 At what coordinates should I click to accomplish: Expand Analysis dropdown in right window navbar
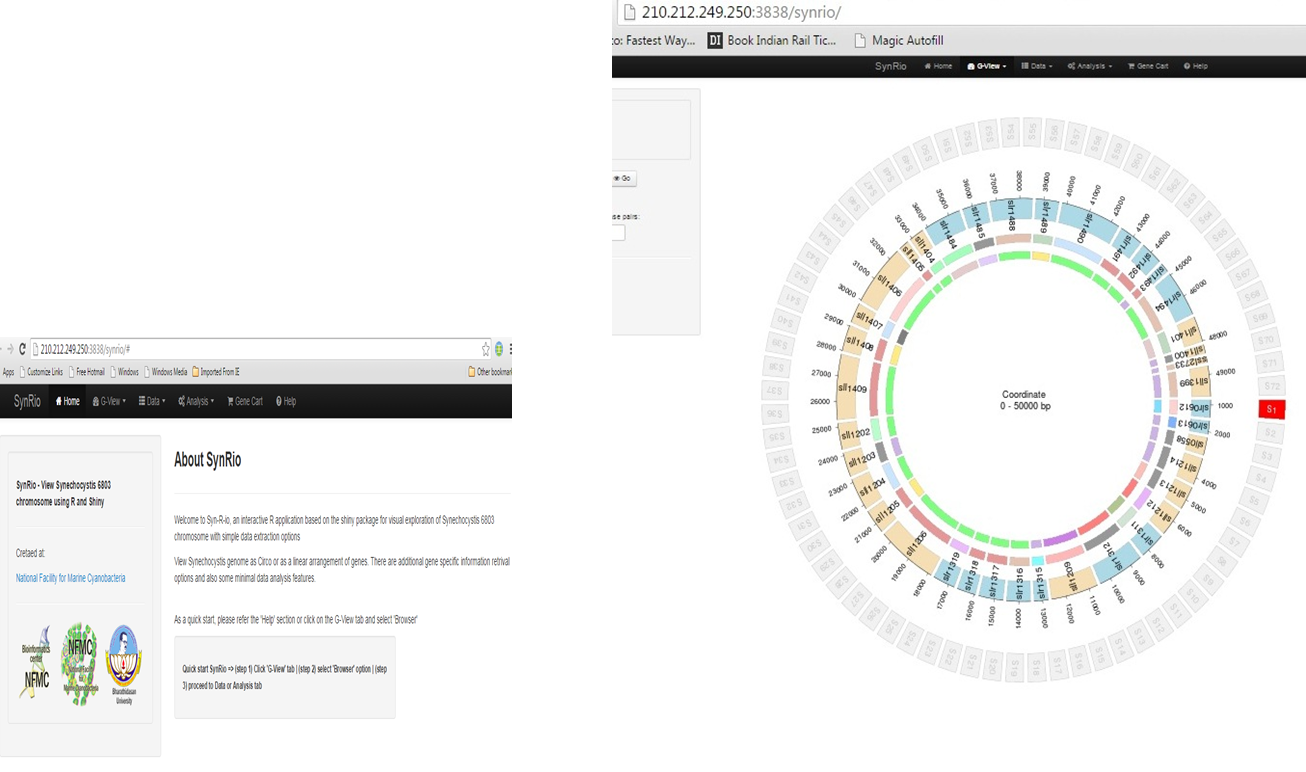pyautogui.click(x=1090, y=66)
